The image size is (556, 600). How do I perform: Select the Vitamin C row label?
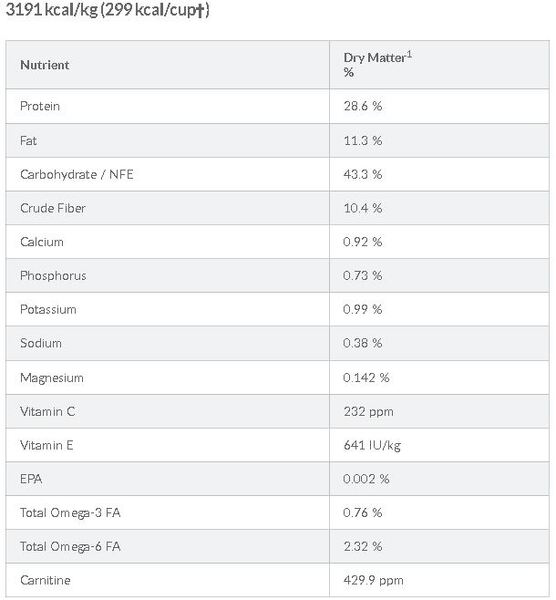pyautogui.click(x=47, y=411)
